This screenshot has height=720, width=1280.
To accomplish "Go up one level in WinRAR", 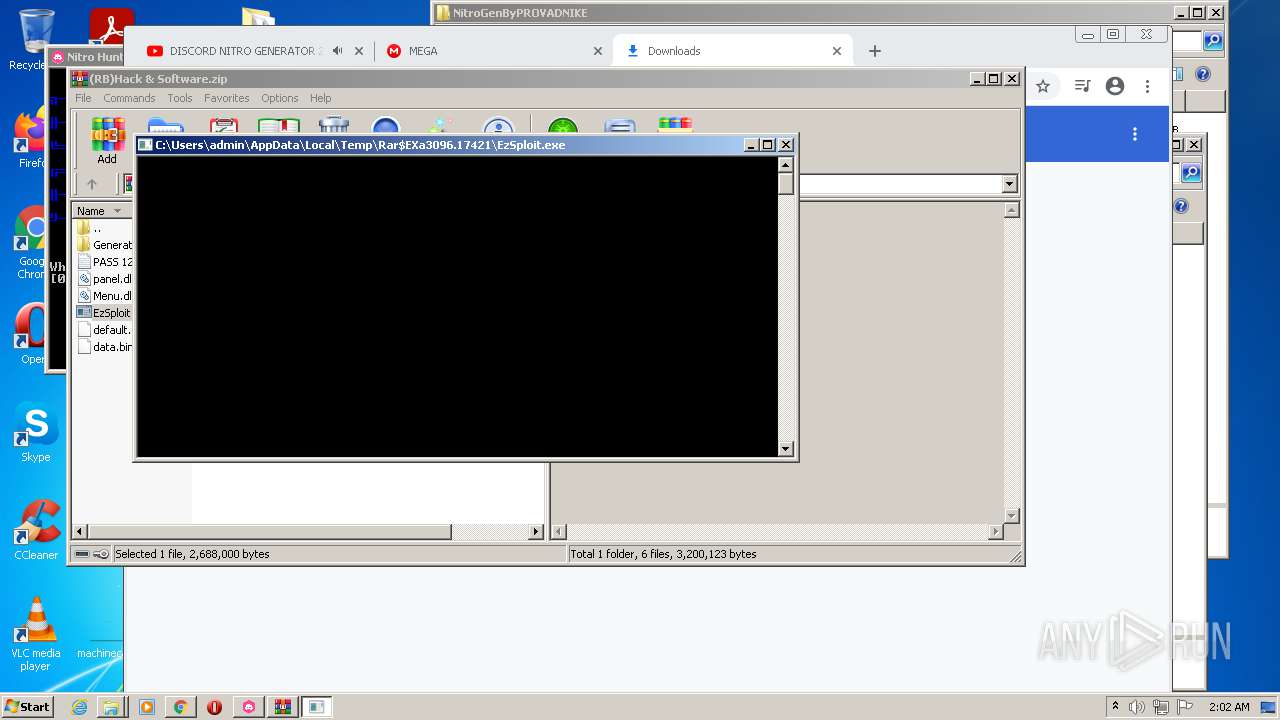I will 92,184.
